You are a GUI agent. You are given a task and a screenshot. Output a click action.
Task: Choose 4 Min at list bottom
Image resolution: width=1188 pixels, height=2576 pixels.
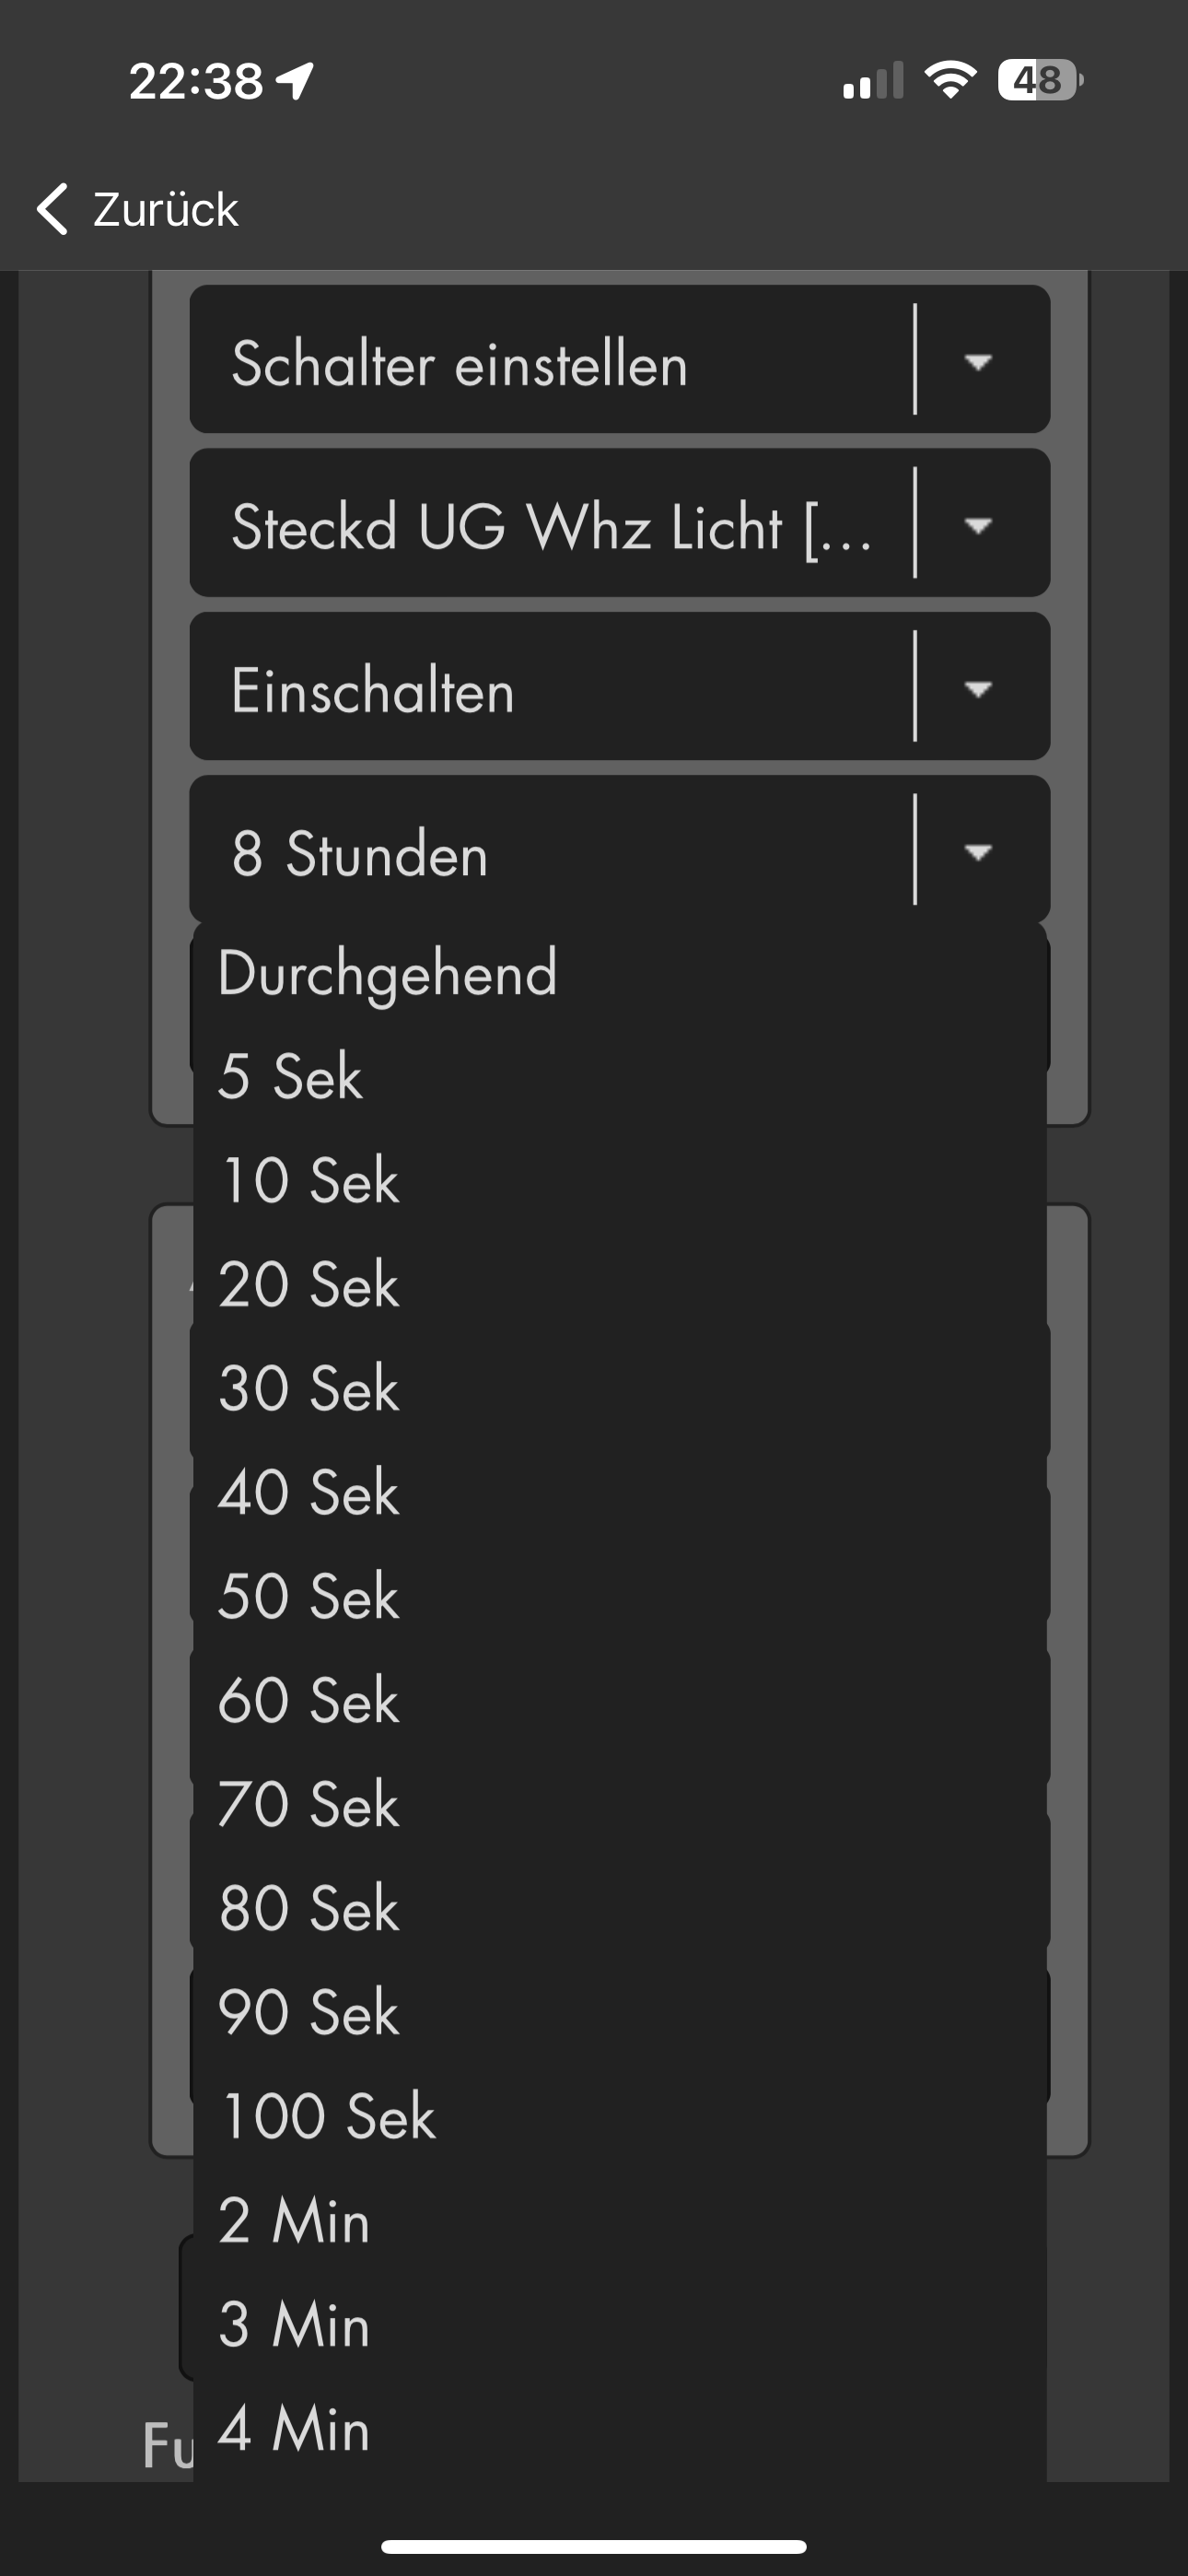pyautogui.click(x=294, y=2429)
